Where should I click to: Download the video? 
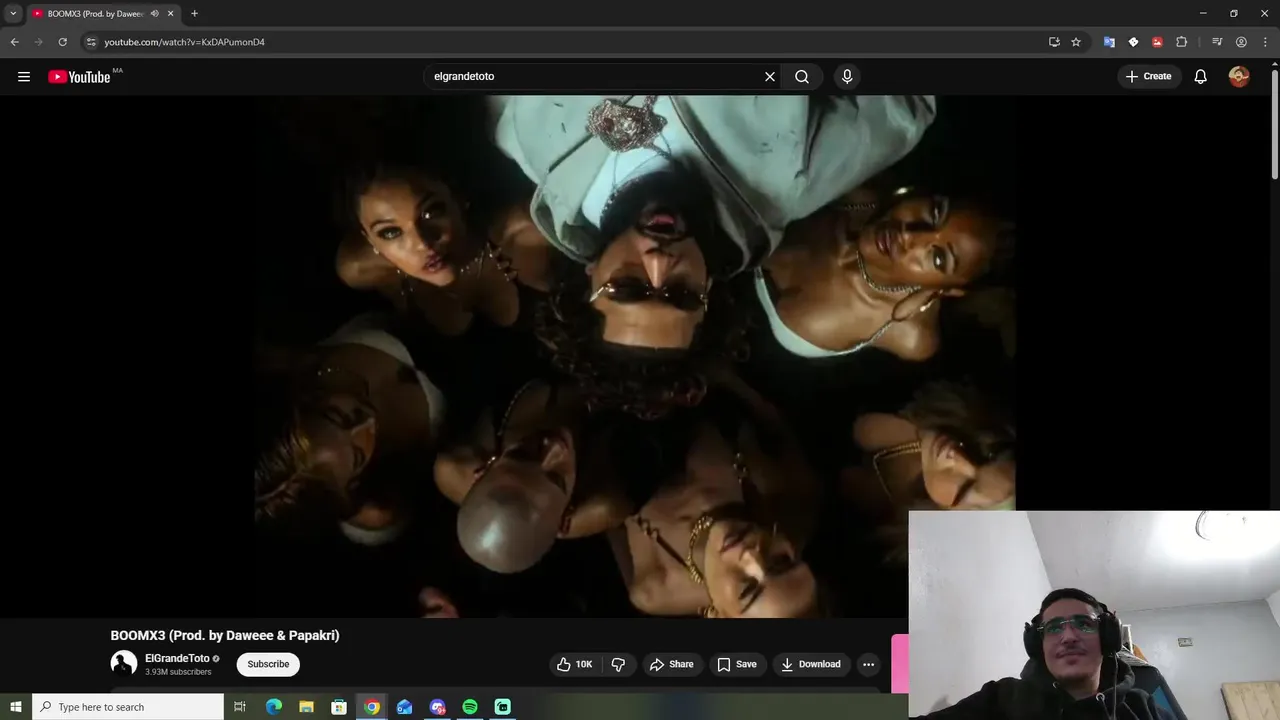coord(811,664)
